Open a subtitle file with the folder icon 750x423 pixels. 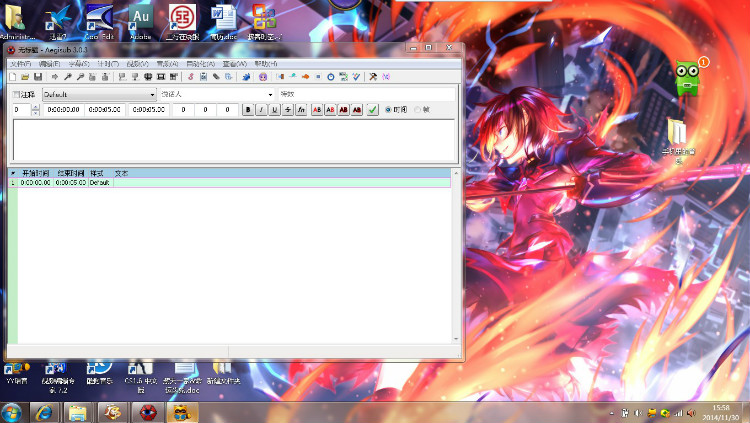point(25,77)
